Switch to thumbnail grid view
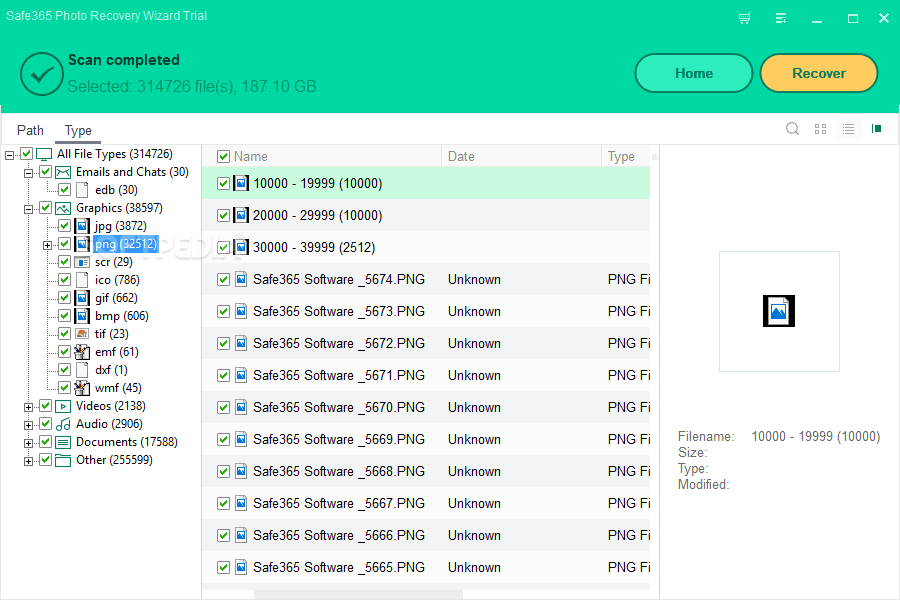This screenshot has width=900, height=600. 820,129
